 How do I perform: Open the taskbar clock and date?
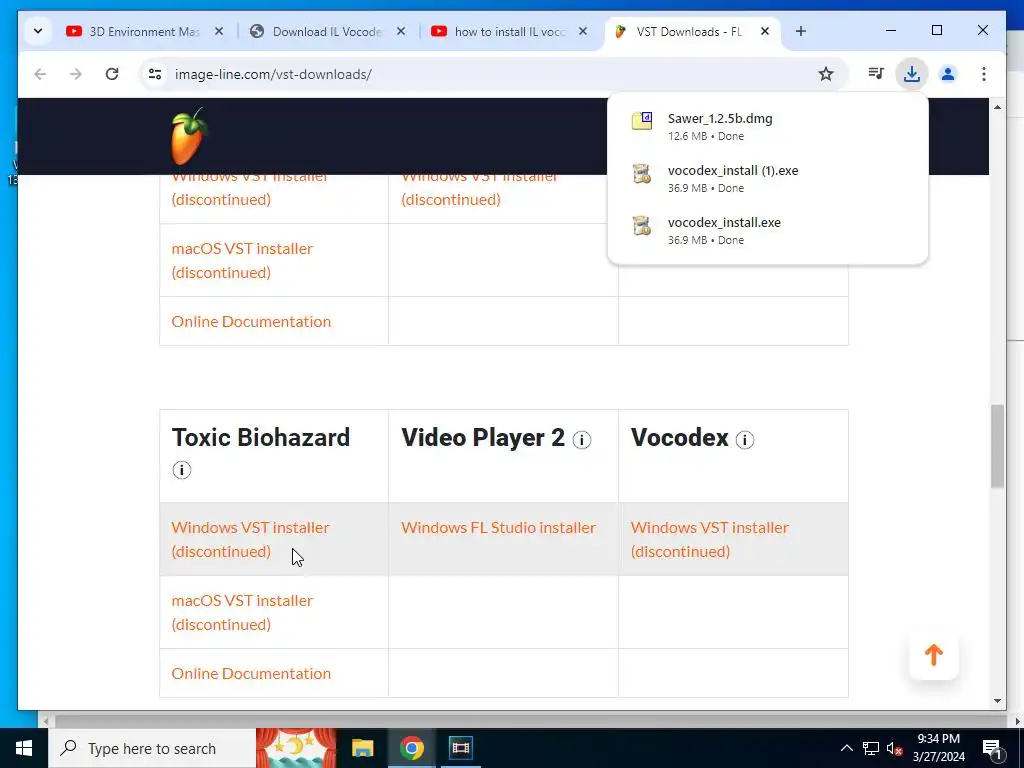click(938, 748)
